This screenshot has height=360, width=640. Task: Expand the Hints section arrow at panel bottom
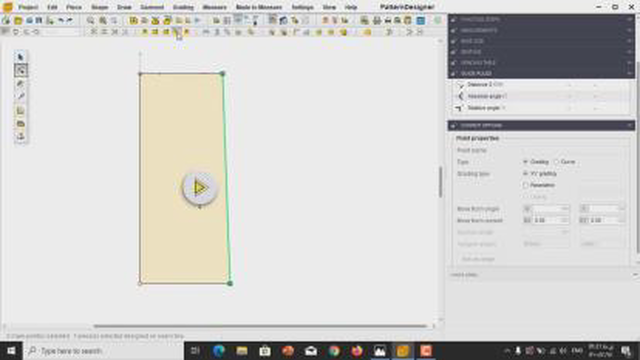point(635,275)
